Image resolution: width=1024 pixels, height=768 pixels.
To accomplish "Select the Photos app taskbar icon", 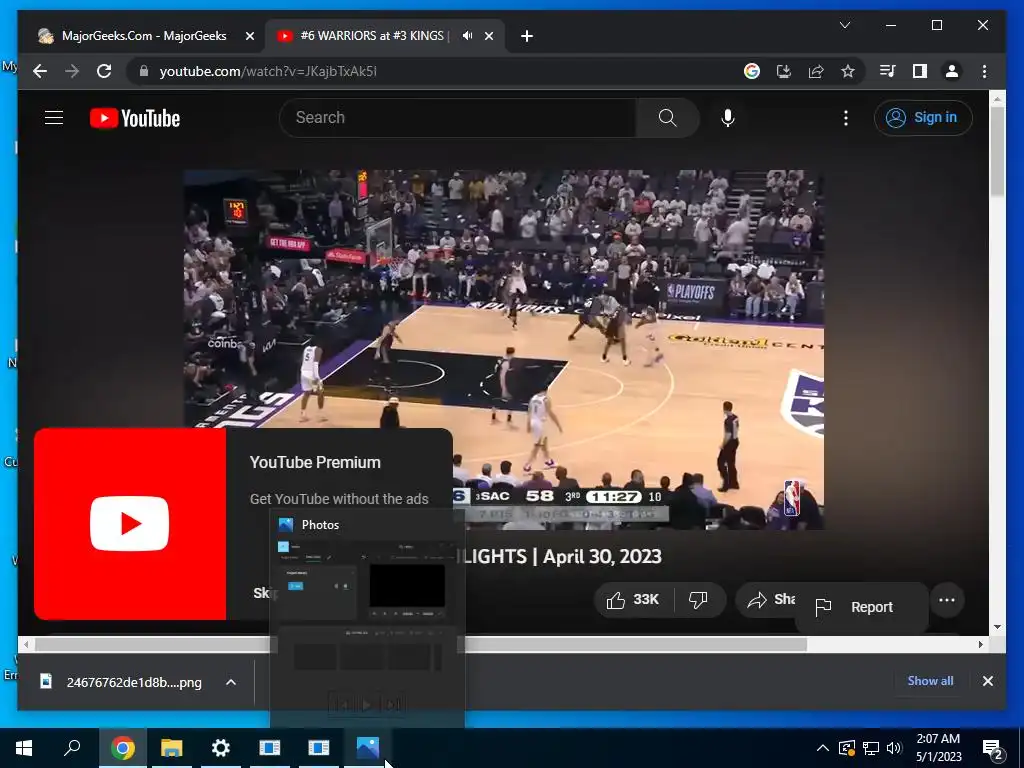I will click(368, 748).
